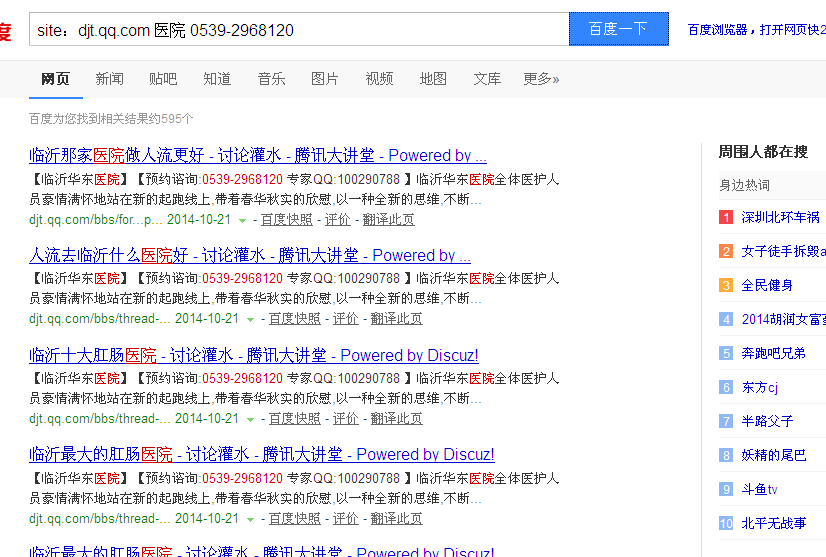Image resolution: width=826 pixels, height=557 pixels.
Task: Expand the 更多» tab
Action: coord(541,79)
